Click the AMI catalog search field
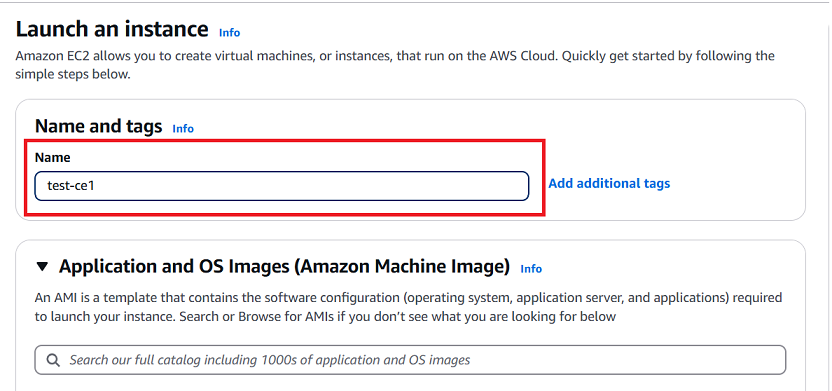Screen dimensions: 832x391 point(410,360)
